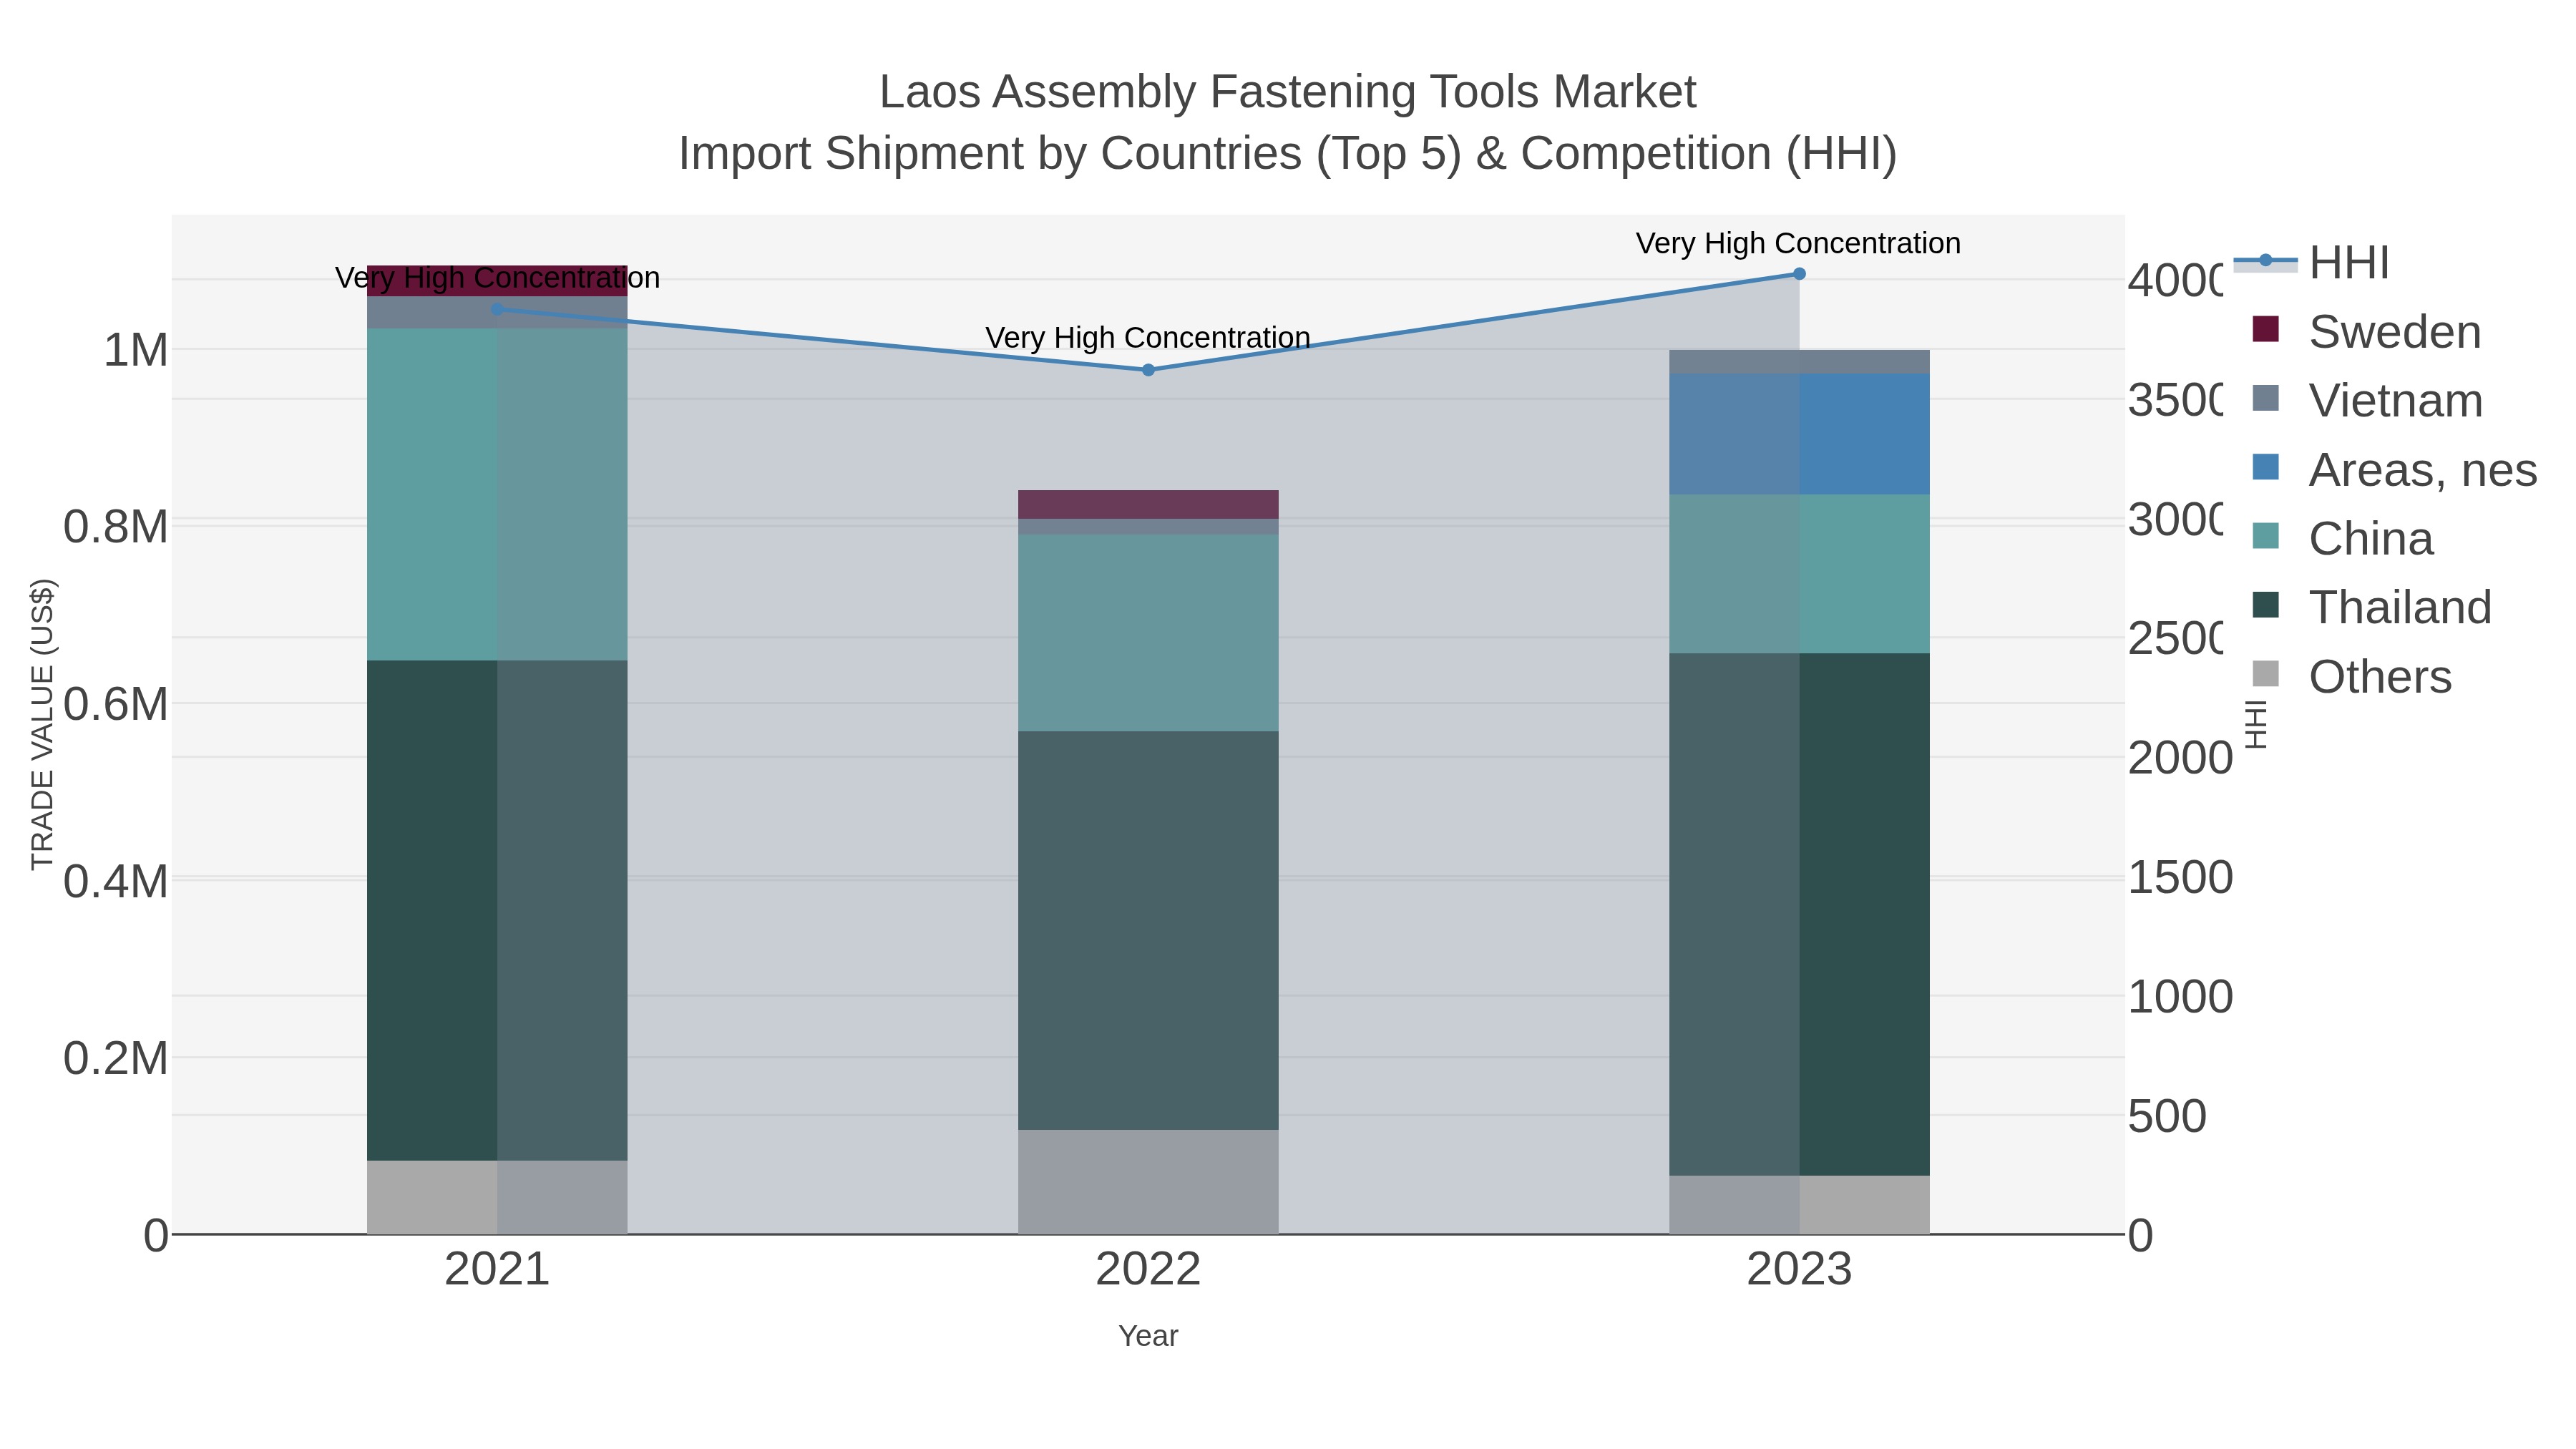Click the vertical HHI axis title

click(x=2255, y=724)
